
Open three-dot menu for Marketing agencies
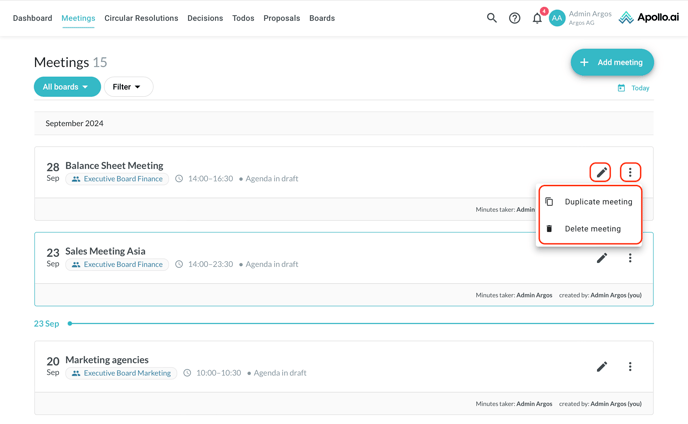(x=630, y=367)
